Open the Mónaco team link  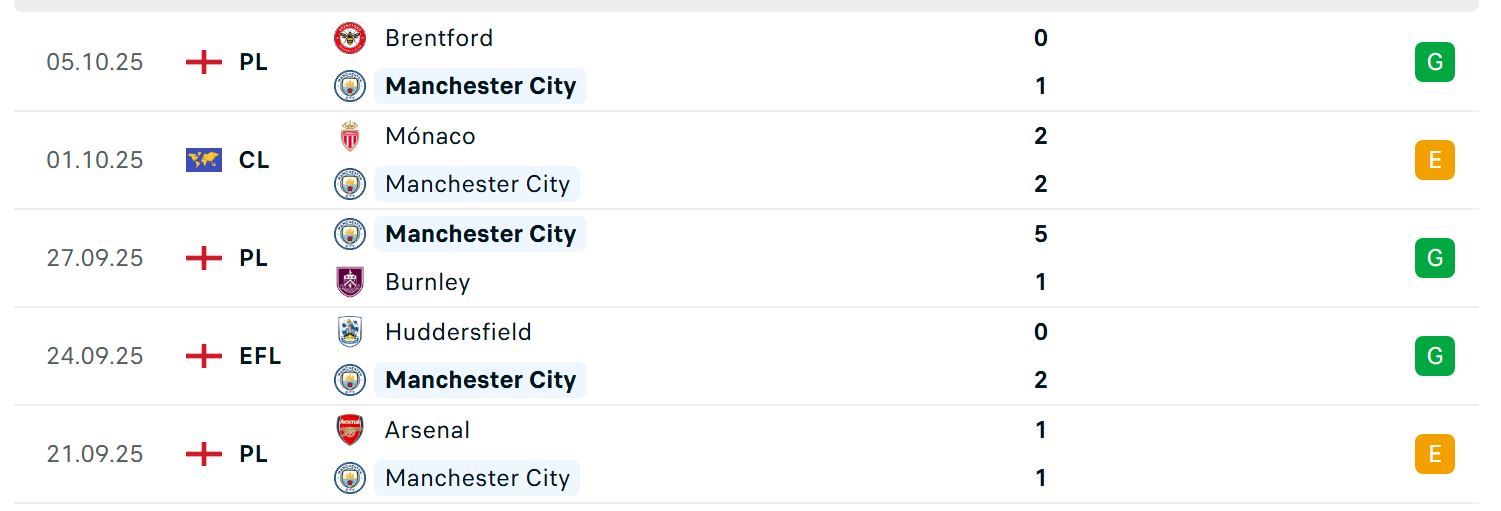(x=430, y=136)
